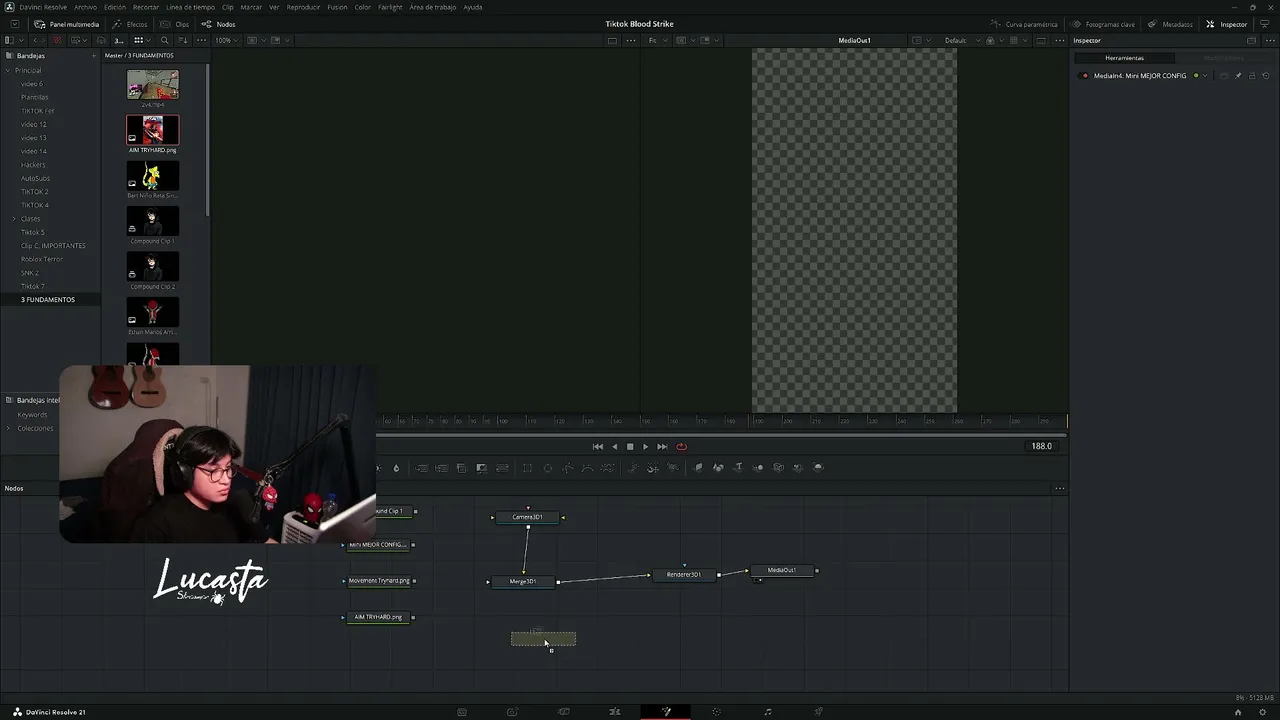Screen dimensions: 1280x720
Task: Add the Image Plane 3D tool
Action: click(x=698, y=468)
